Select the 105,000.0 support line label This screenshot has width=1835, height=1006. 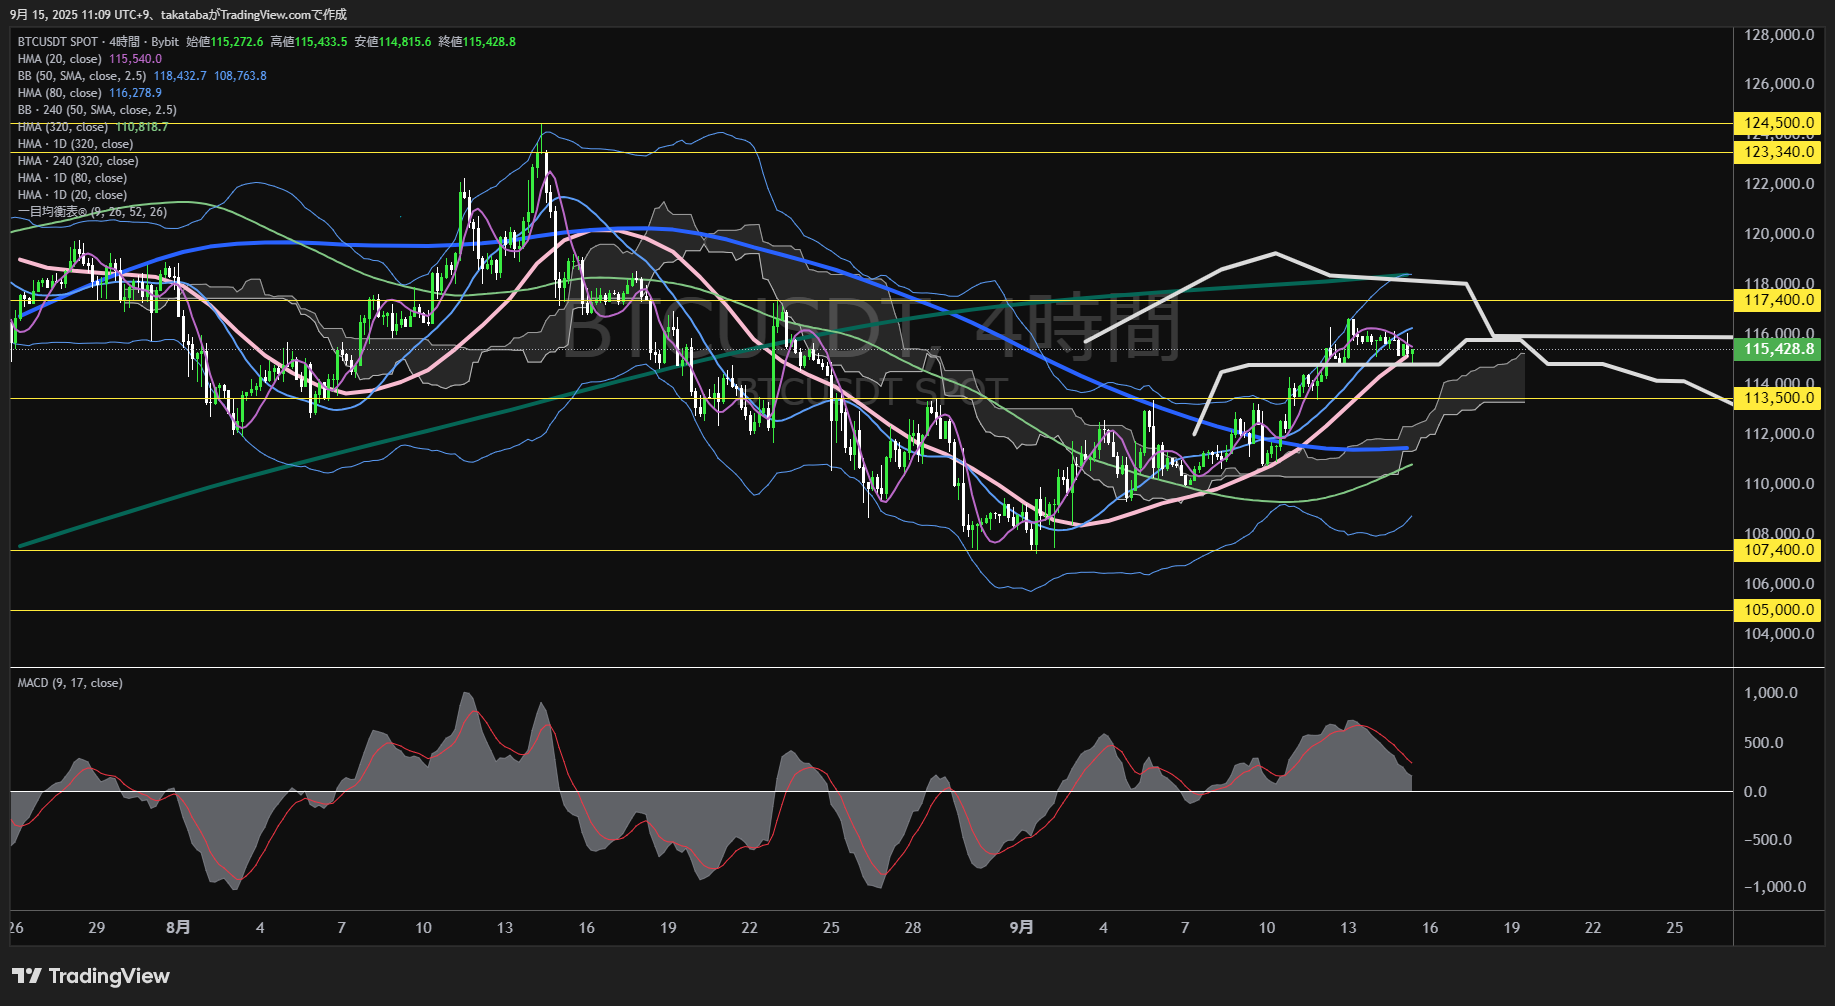coord(1778,610)
